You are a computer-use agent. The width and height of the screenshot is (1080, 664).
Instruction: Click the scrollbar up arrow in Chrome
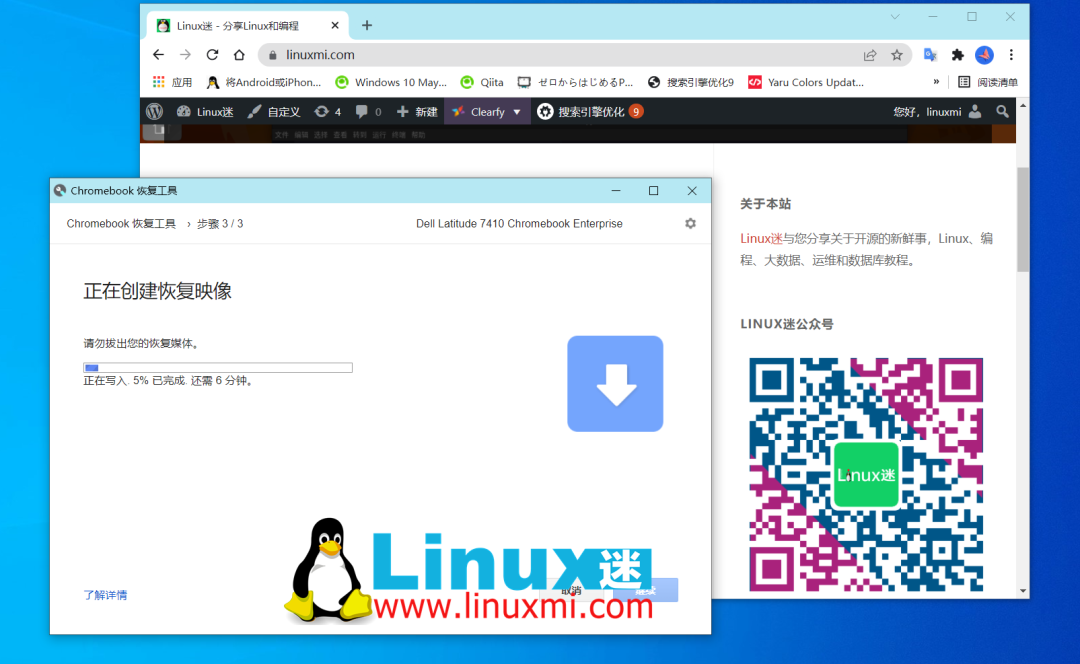point(1023,106)
